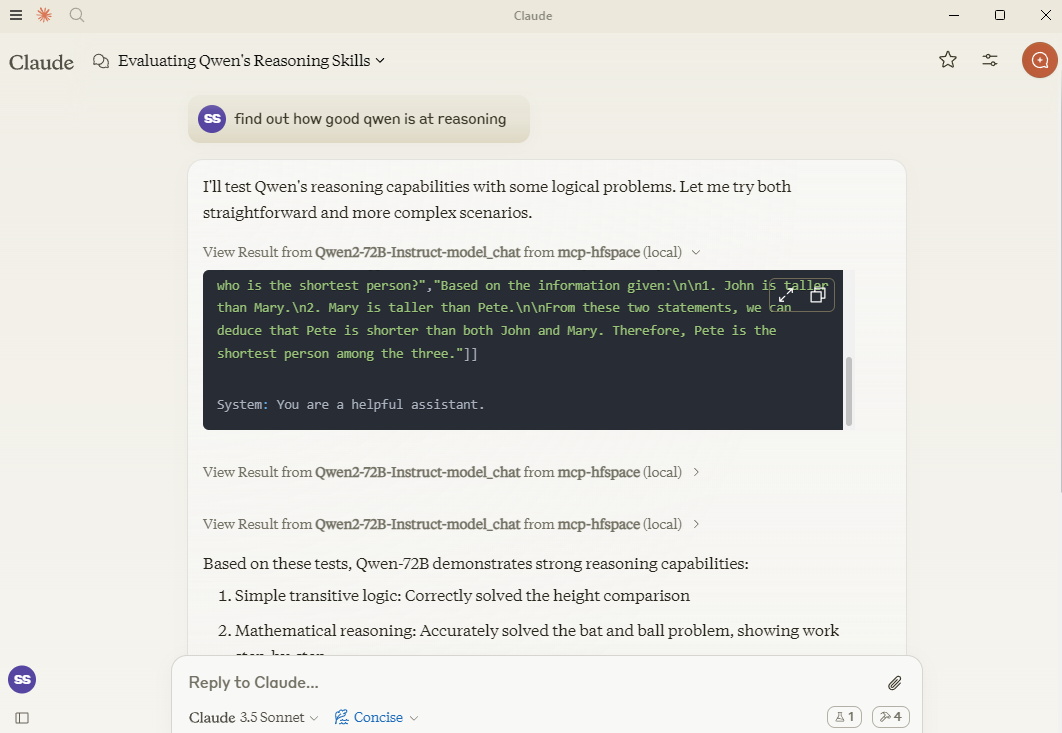This screenshot has height=733, width=1062.
Task: Expand the second View Result section
Action: tap(696, 472)
